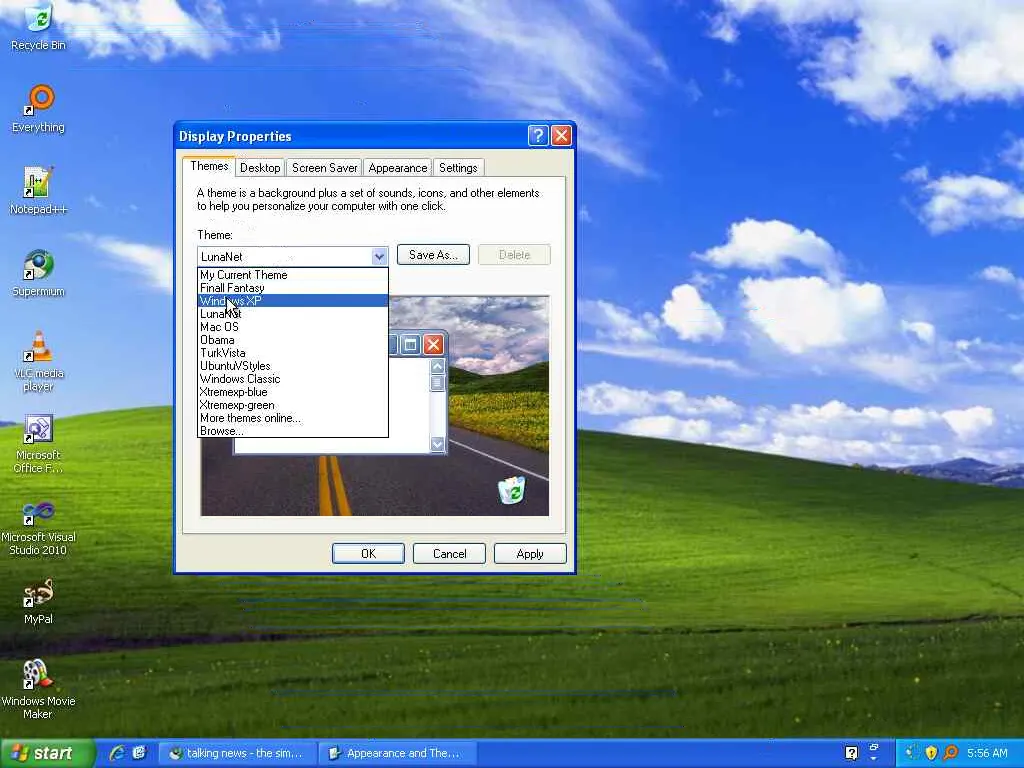Choose the UbuntuVStyles theme
The image size is (1024, 768).
[x=293, y=366]
